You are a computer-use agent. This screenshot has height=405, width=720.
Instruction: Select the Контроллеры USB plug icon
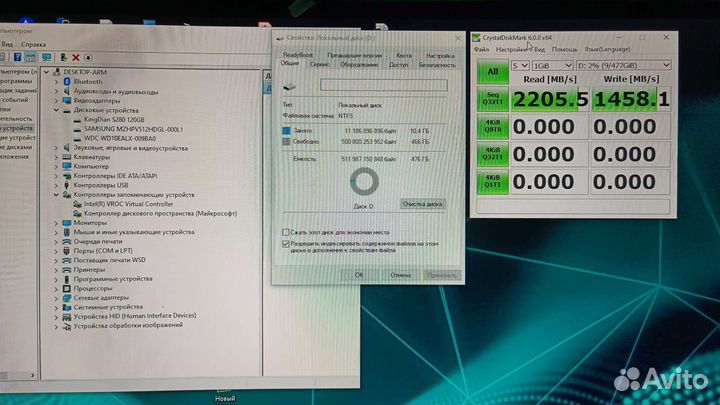[67, 185]
